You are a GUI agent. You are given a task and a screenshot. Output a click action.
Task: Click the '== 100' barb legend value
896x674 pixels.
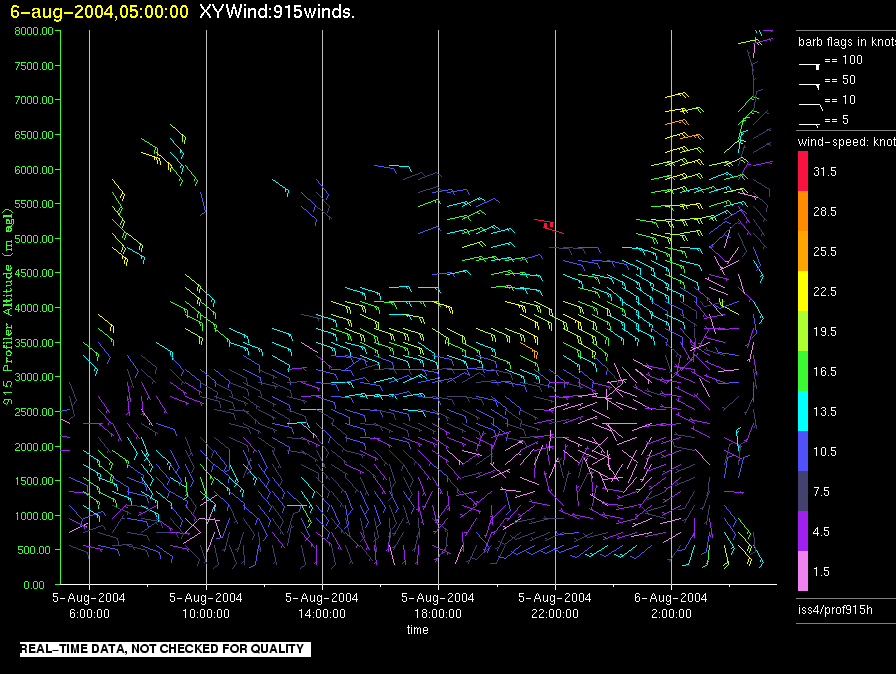[x=843, y=60]
